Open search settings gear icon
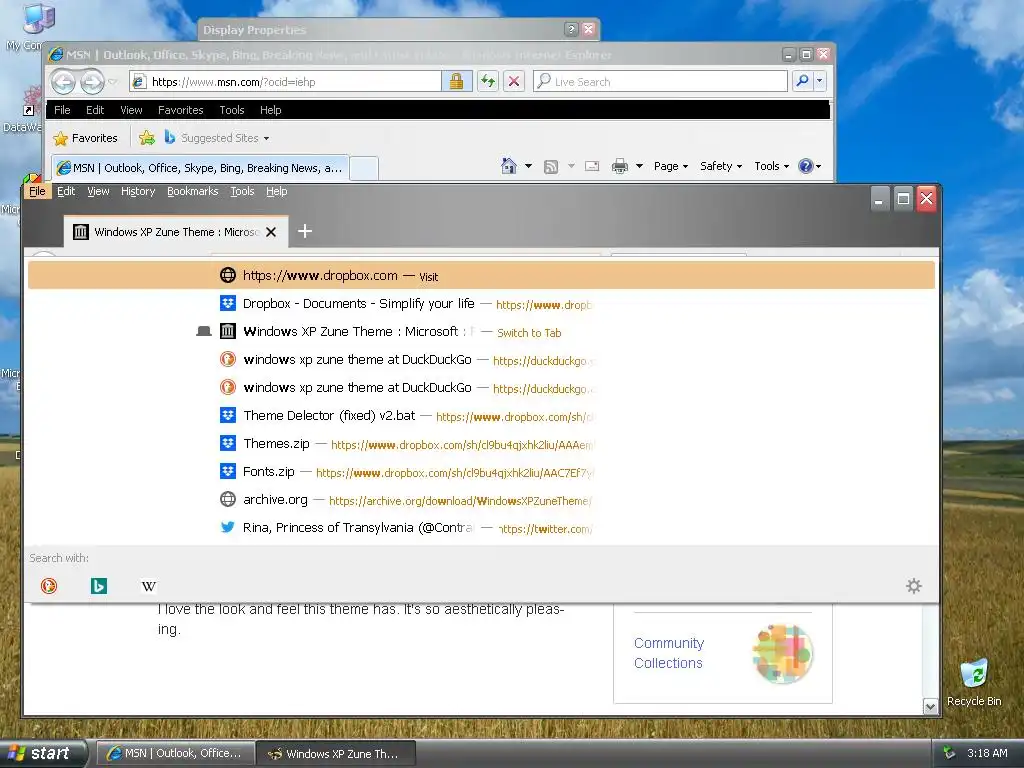The height and width of the screenshot is (768, 1024). pyautogui.click(x=914, y=586)
